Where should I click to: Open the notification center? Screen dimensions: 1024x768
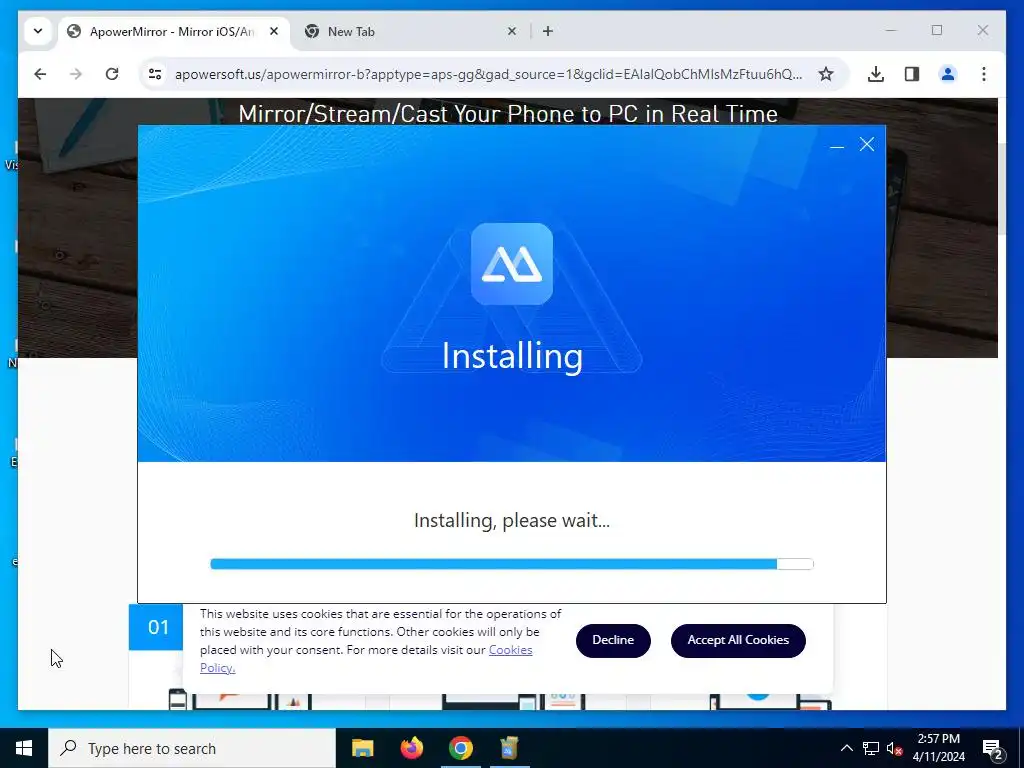point(993,748)
